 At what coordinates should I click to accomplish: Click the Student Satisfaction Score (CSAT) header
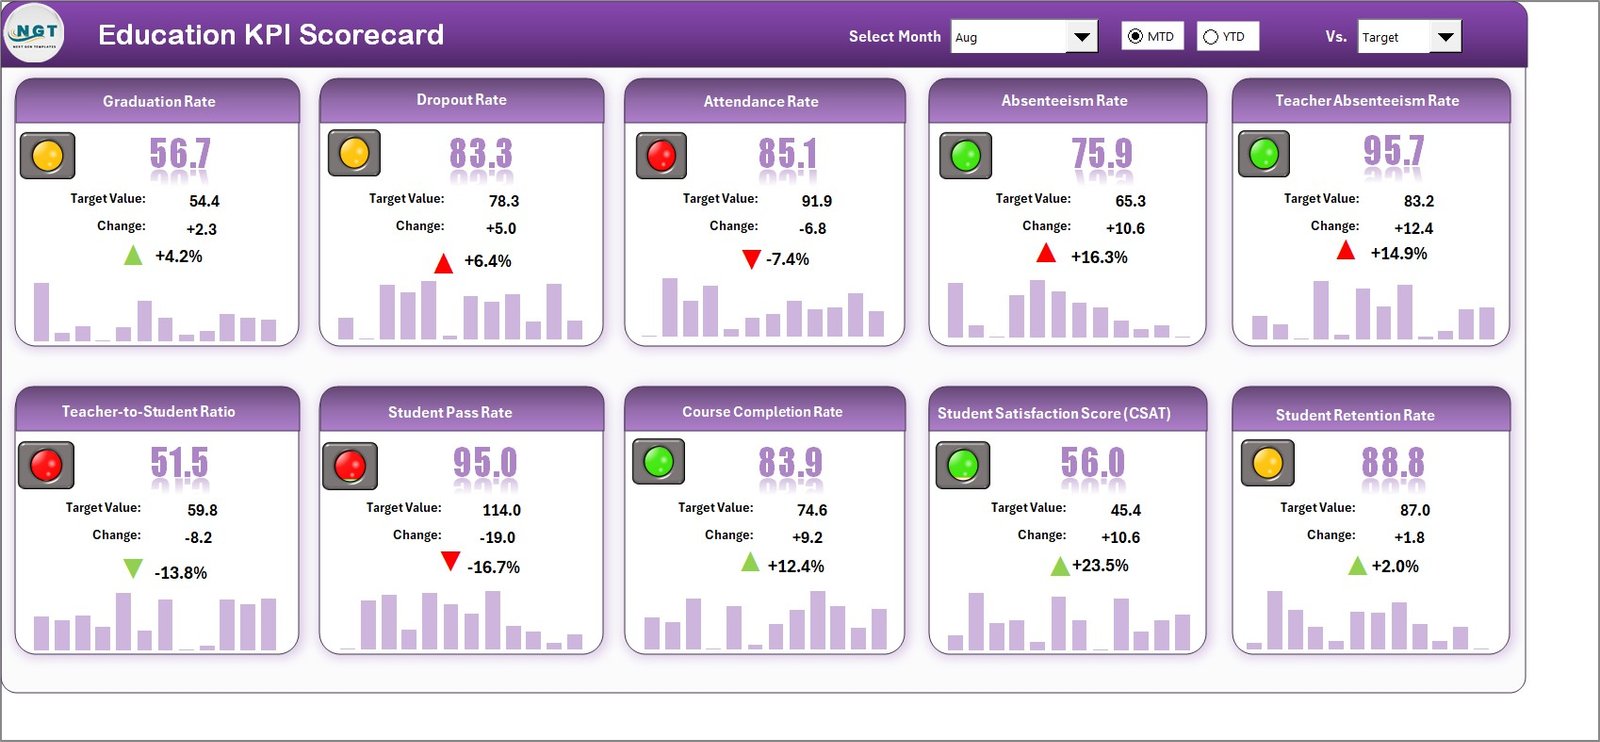click(1054, 413)
